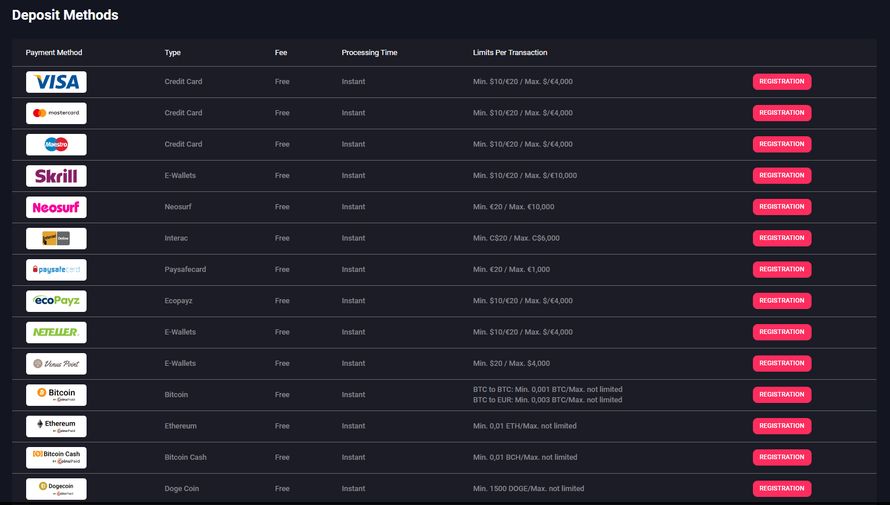Image resolution: width=890 pixels, height=505 pixels.
Task: Click Registration button in Mastercard row
Action: click(782, 113)
